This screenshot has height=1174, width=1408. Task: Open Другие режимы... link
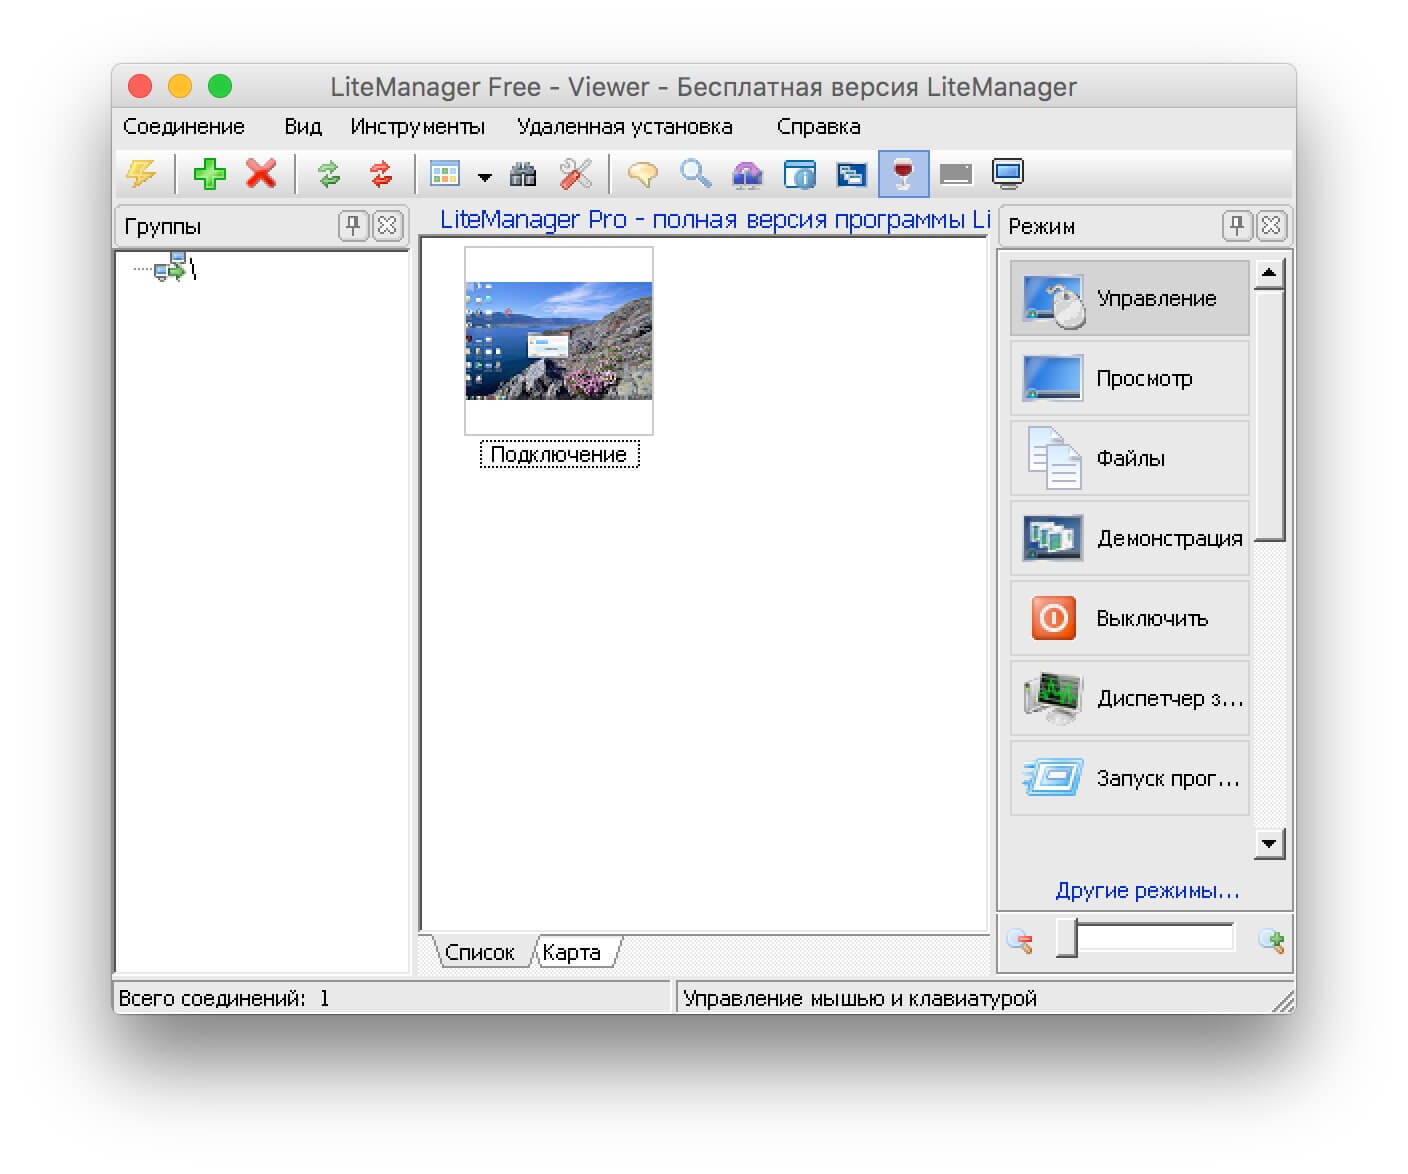click(1147, 891)
